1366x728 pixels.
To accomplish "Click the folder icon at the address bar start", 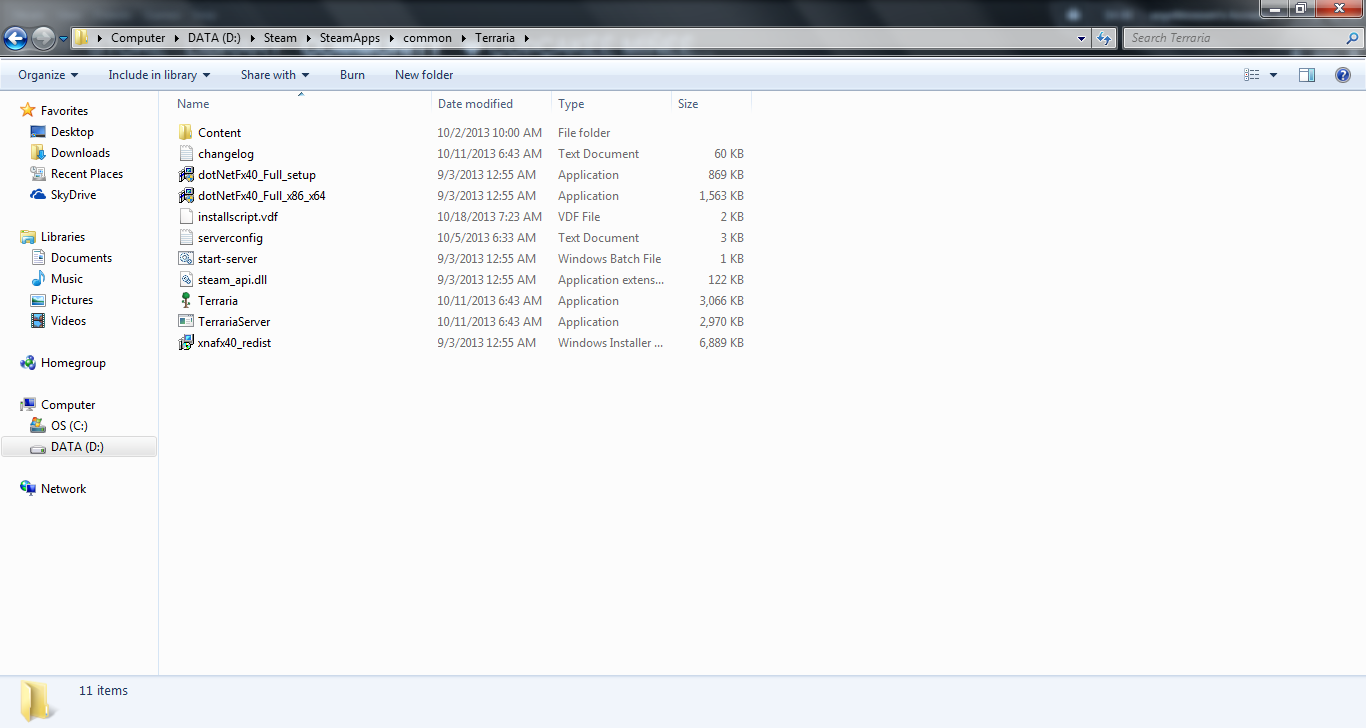I will pyautogui.click(x=82, y=38).
